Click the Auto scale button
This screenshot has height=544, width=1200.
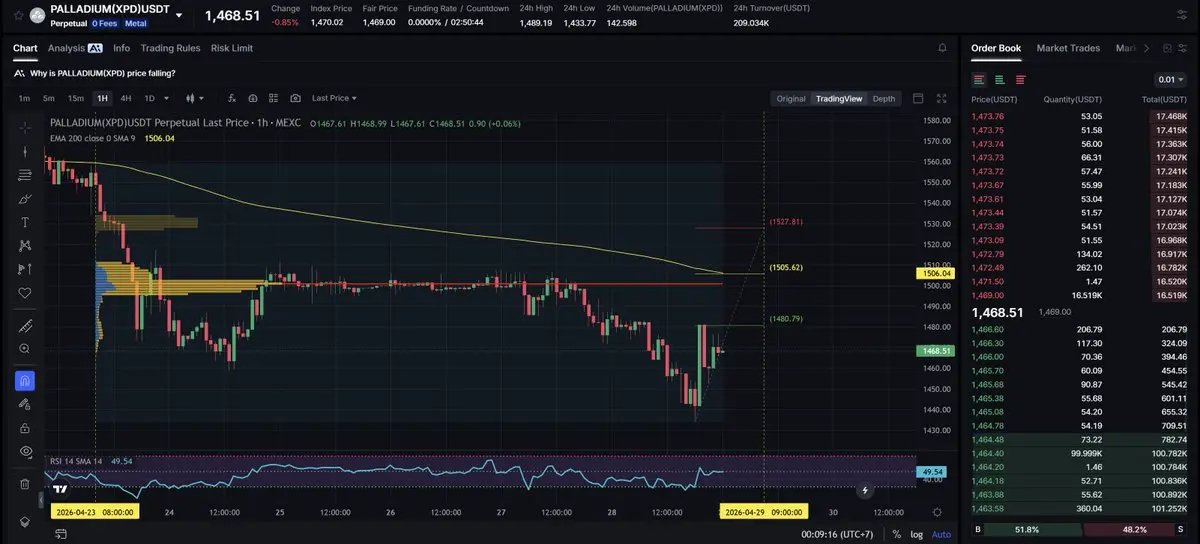[x=941, y=534]
